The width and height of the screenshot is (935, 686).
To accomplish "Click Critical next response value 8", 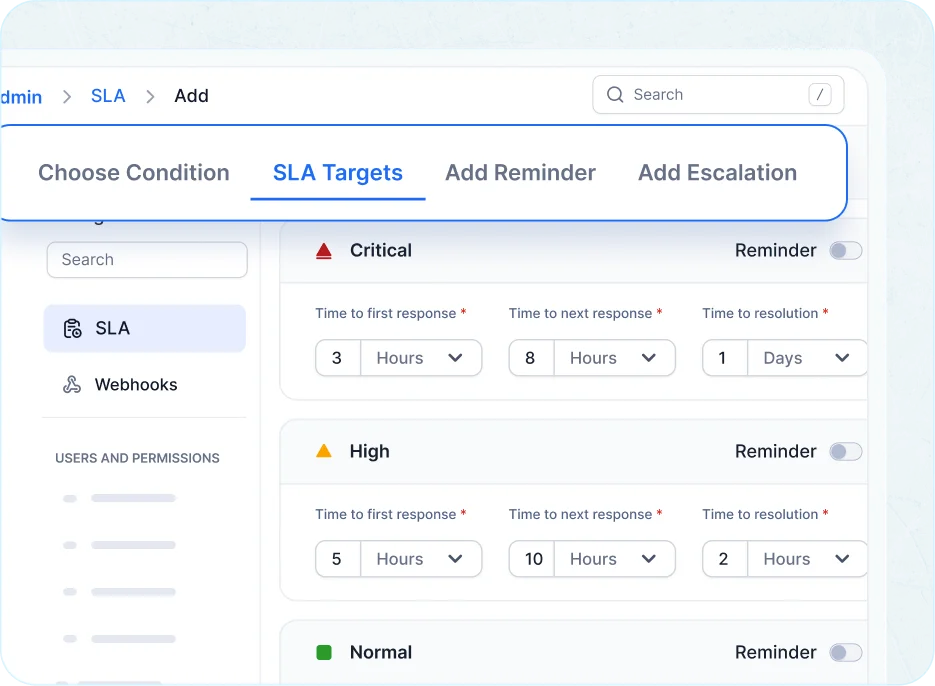I will click(x=531, y=358).
